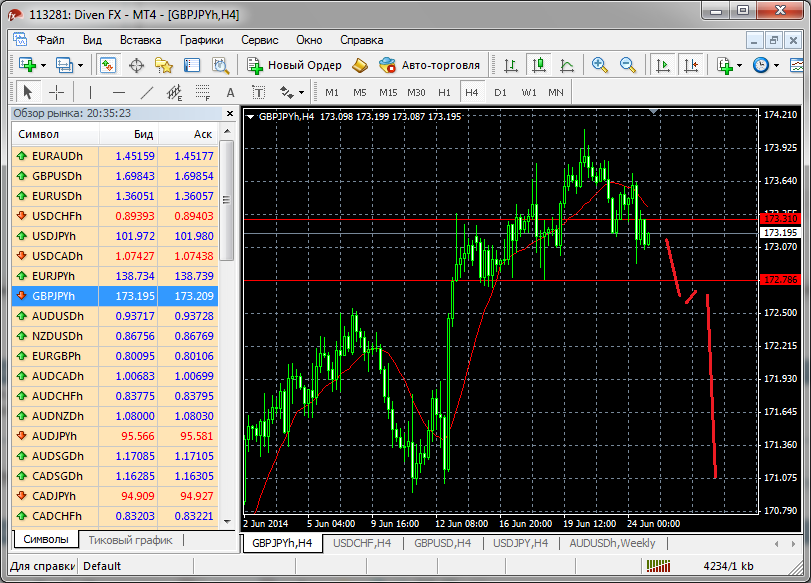The image size is (811, 583).
Task: Expand the New Chart dropdown arrow
Action: point(43,66)
